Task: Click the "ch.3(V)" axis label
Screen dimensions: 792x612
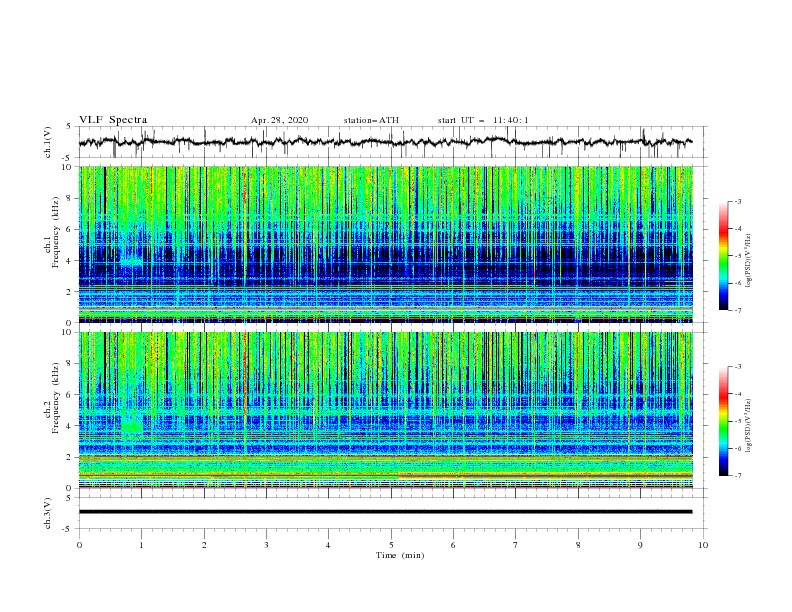Action: 48,513
